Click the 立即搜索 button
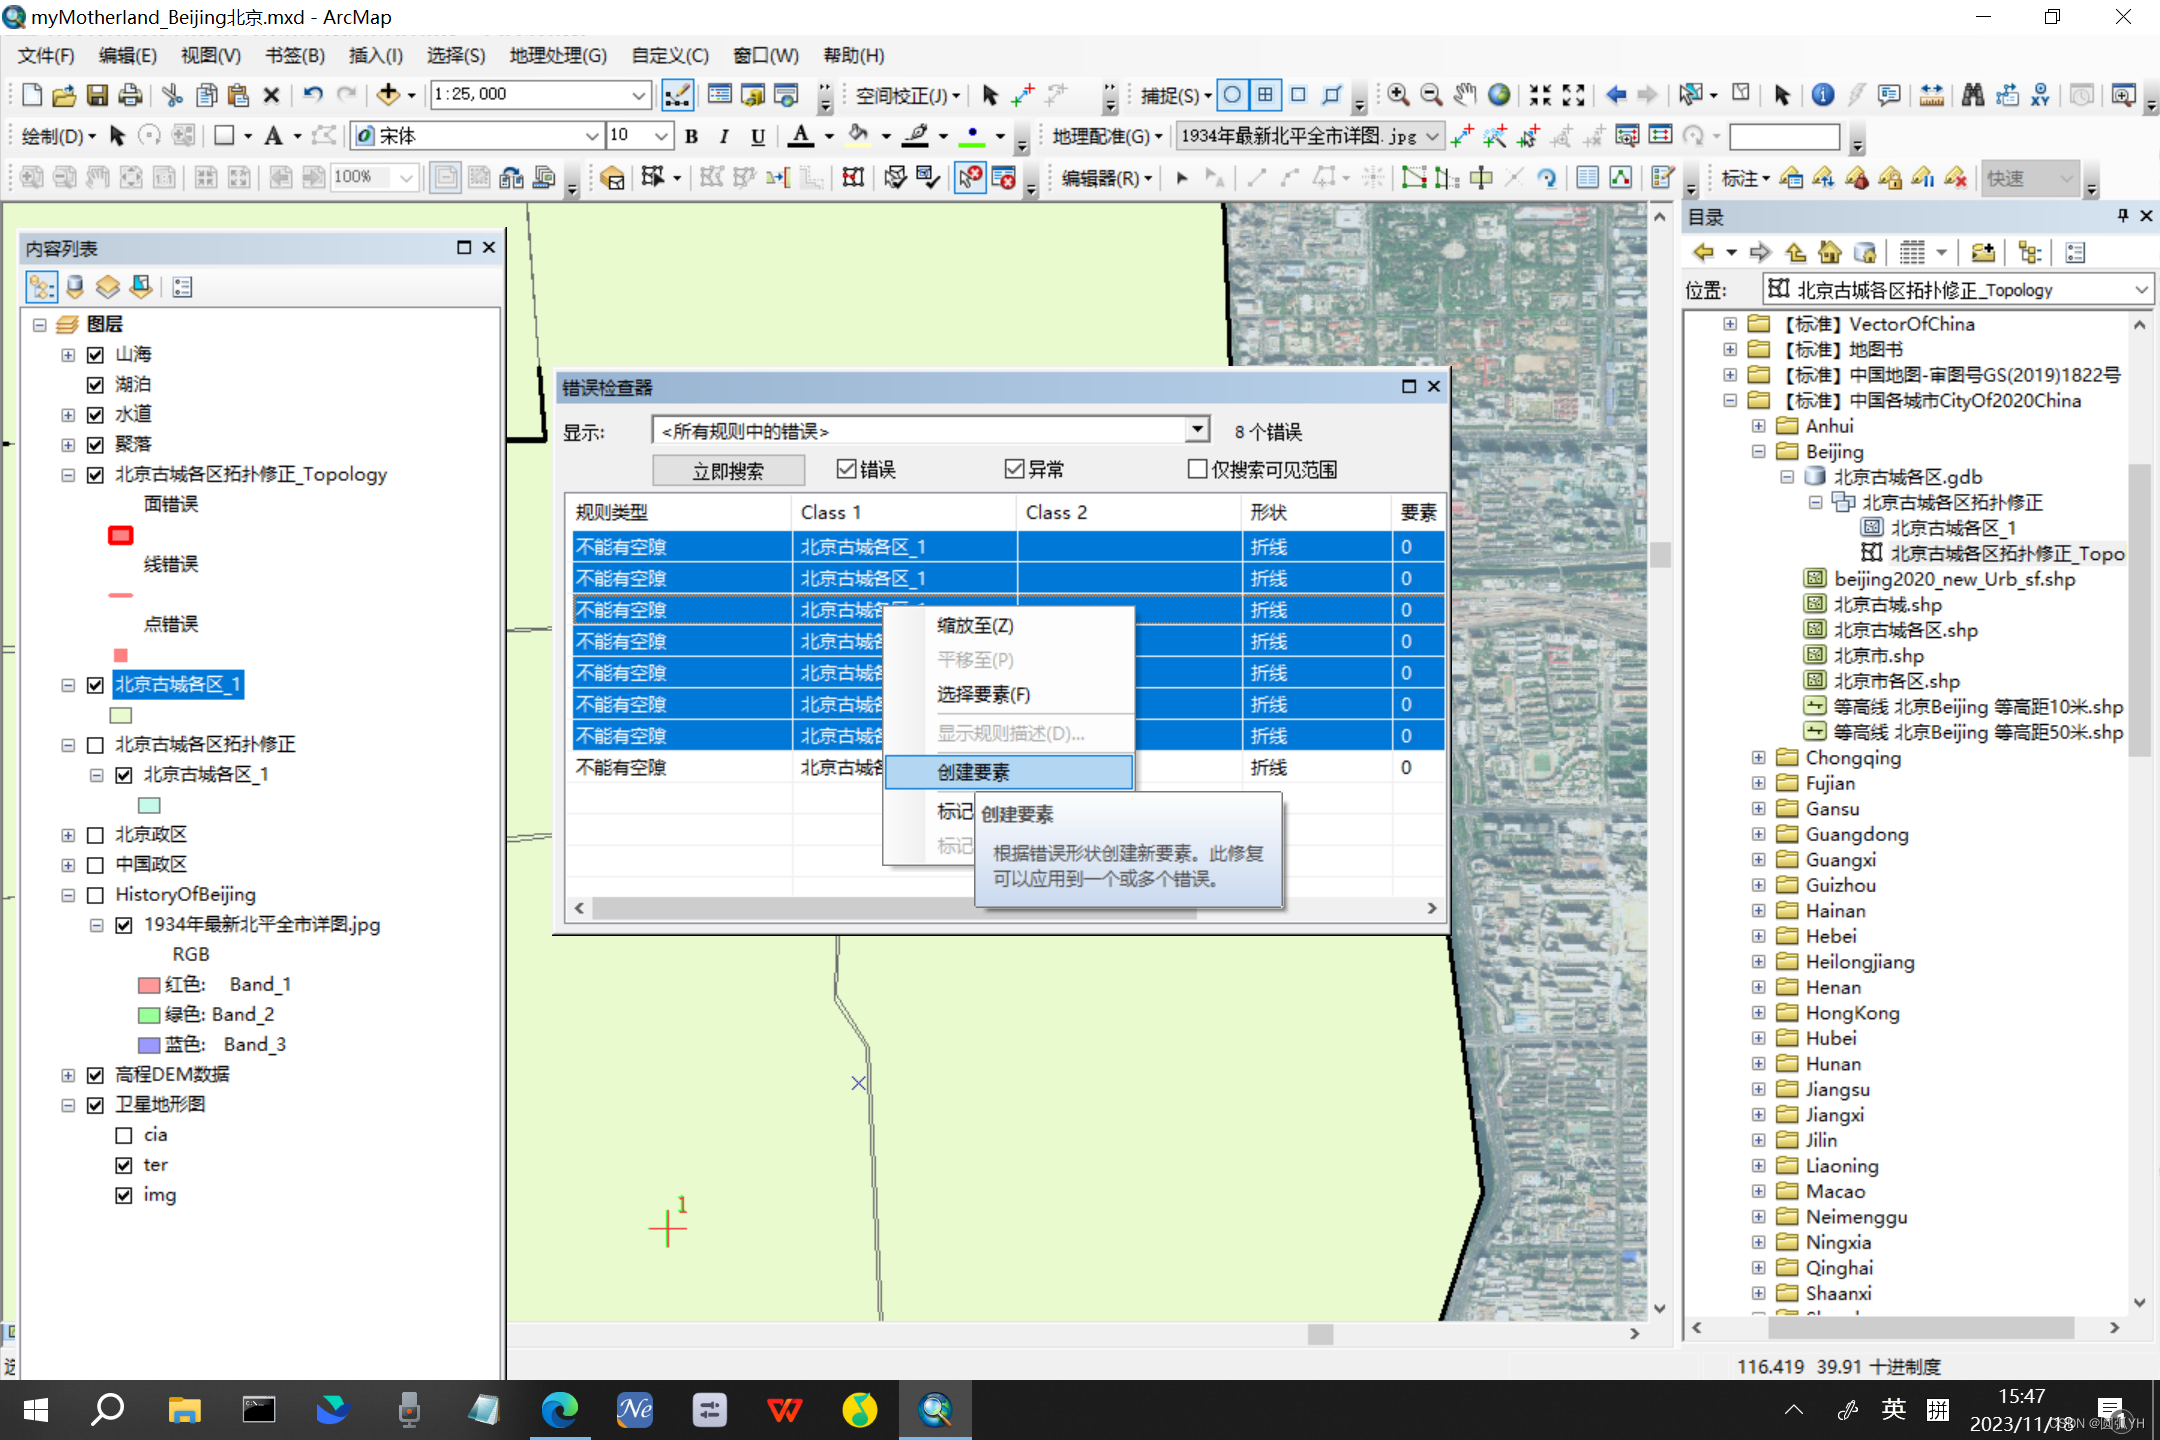This screenshot has height=1440, width=2160. coord(729,470)
